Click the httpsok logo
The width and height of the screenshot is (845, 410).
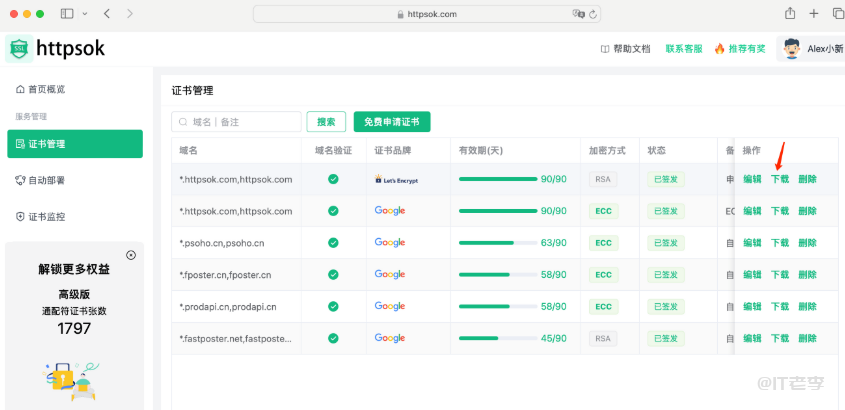click(55, 48)
